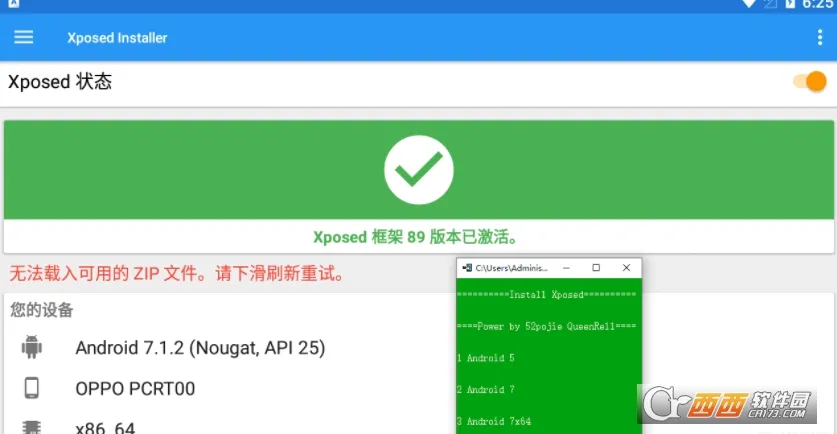Toggle the Xposed 状态 switch
837x434 pixels.
pos(810,82)
